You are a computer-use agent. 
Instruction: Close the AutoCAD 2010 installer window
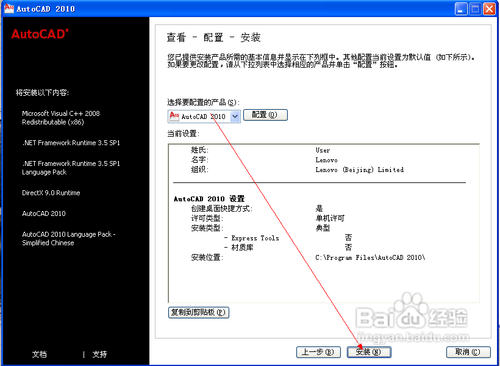pos(489,9)
